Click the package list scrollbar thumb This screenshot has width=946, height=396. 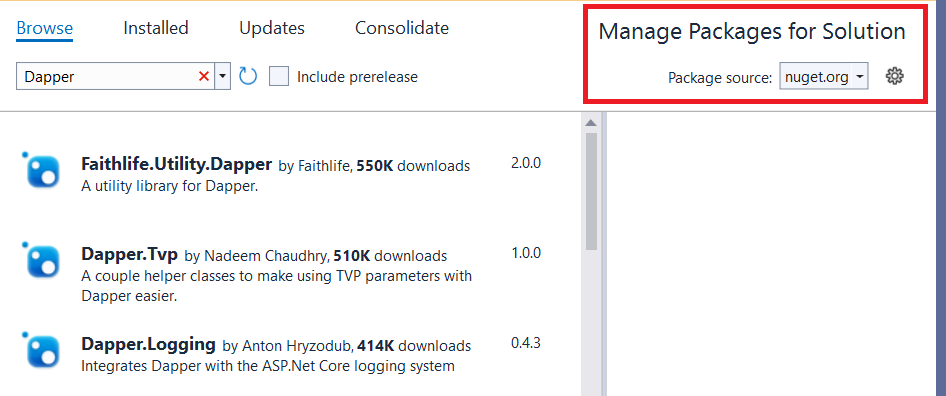pyautogui.click(x=591, y=191)
